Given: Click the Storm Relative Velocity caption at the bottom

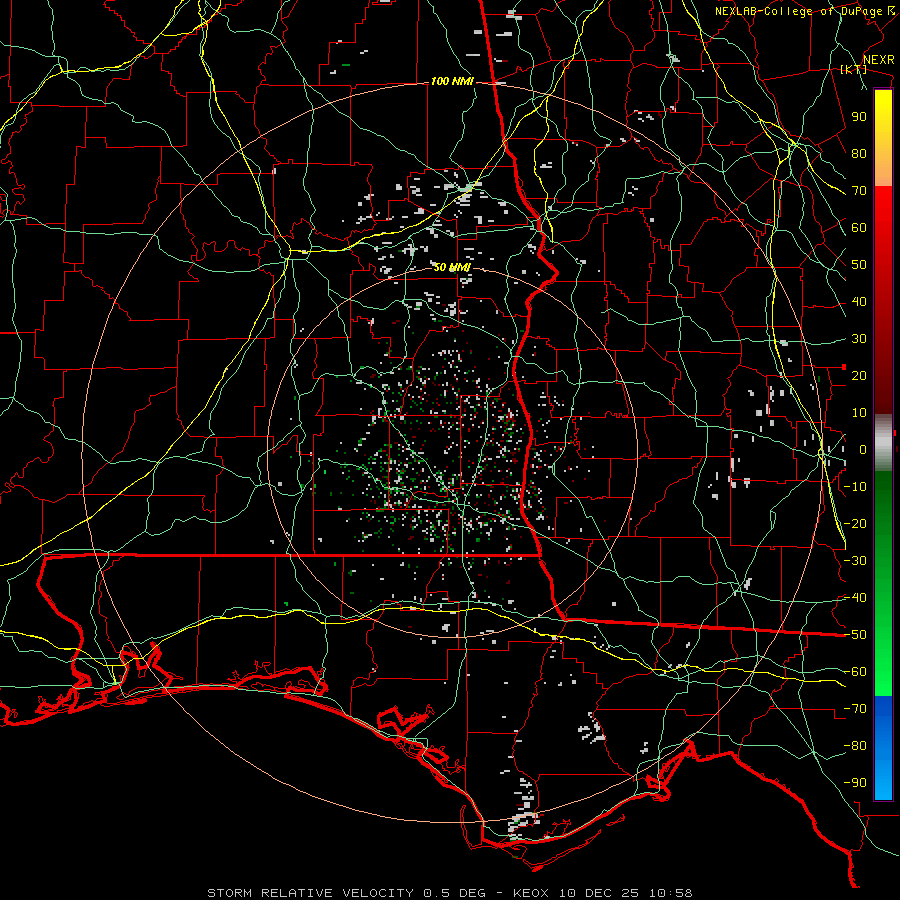Looking at the screenshot, I should [449, 893].
